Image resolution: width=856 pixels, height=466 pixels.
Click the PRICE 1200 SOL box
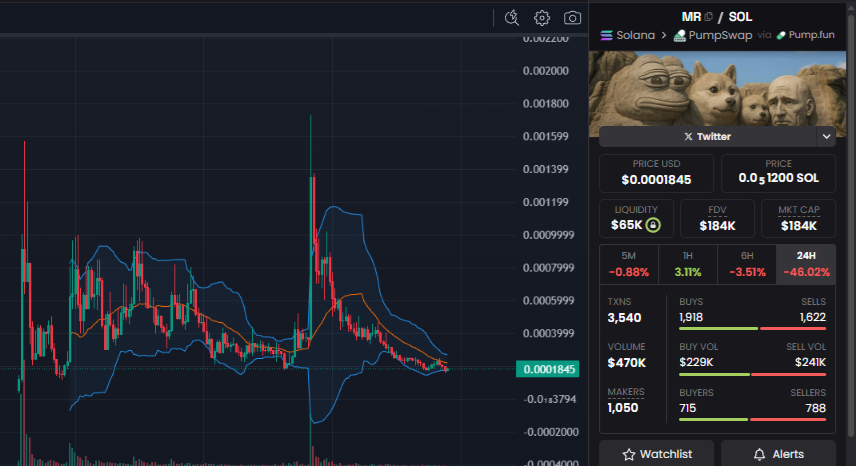(x=778, y=173)
